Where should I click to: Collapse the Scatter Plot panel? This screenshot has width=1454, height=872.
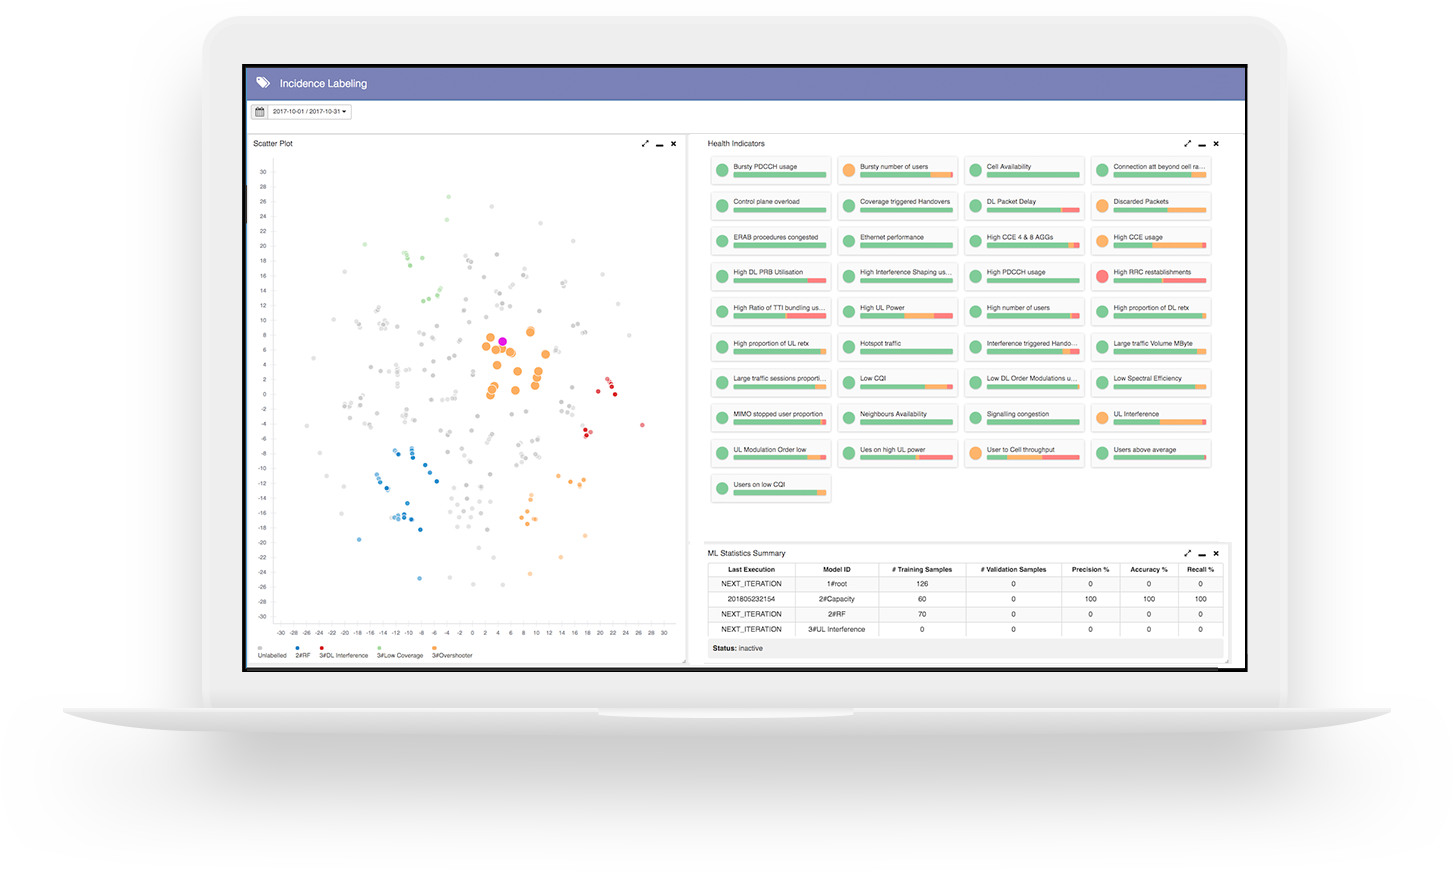(660, 145)
